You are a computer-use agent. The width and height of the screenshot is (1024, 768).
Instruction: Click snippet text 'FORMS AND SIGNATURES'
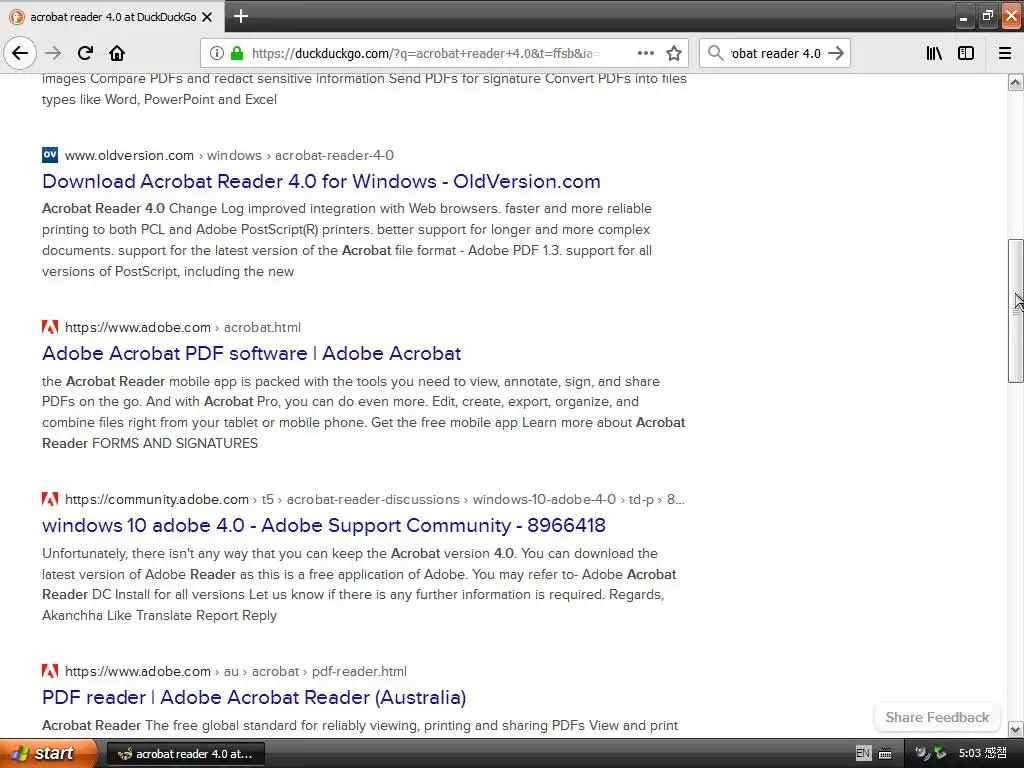click(175, 443)
